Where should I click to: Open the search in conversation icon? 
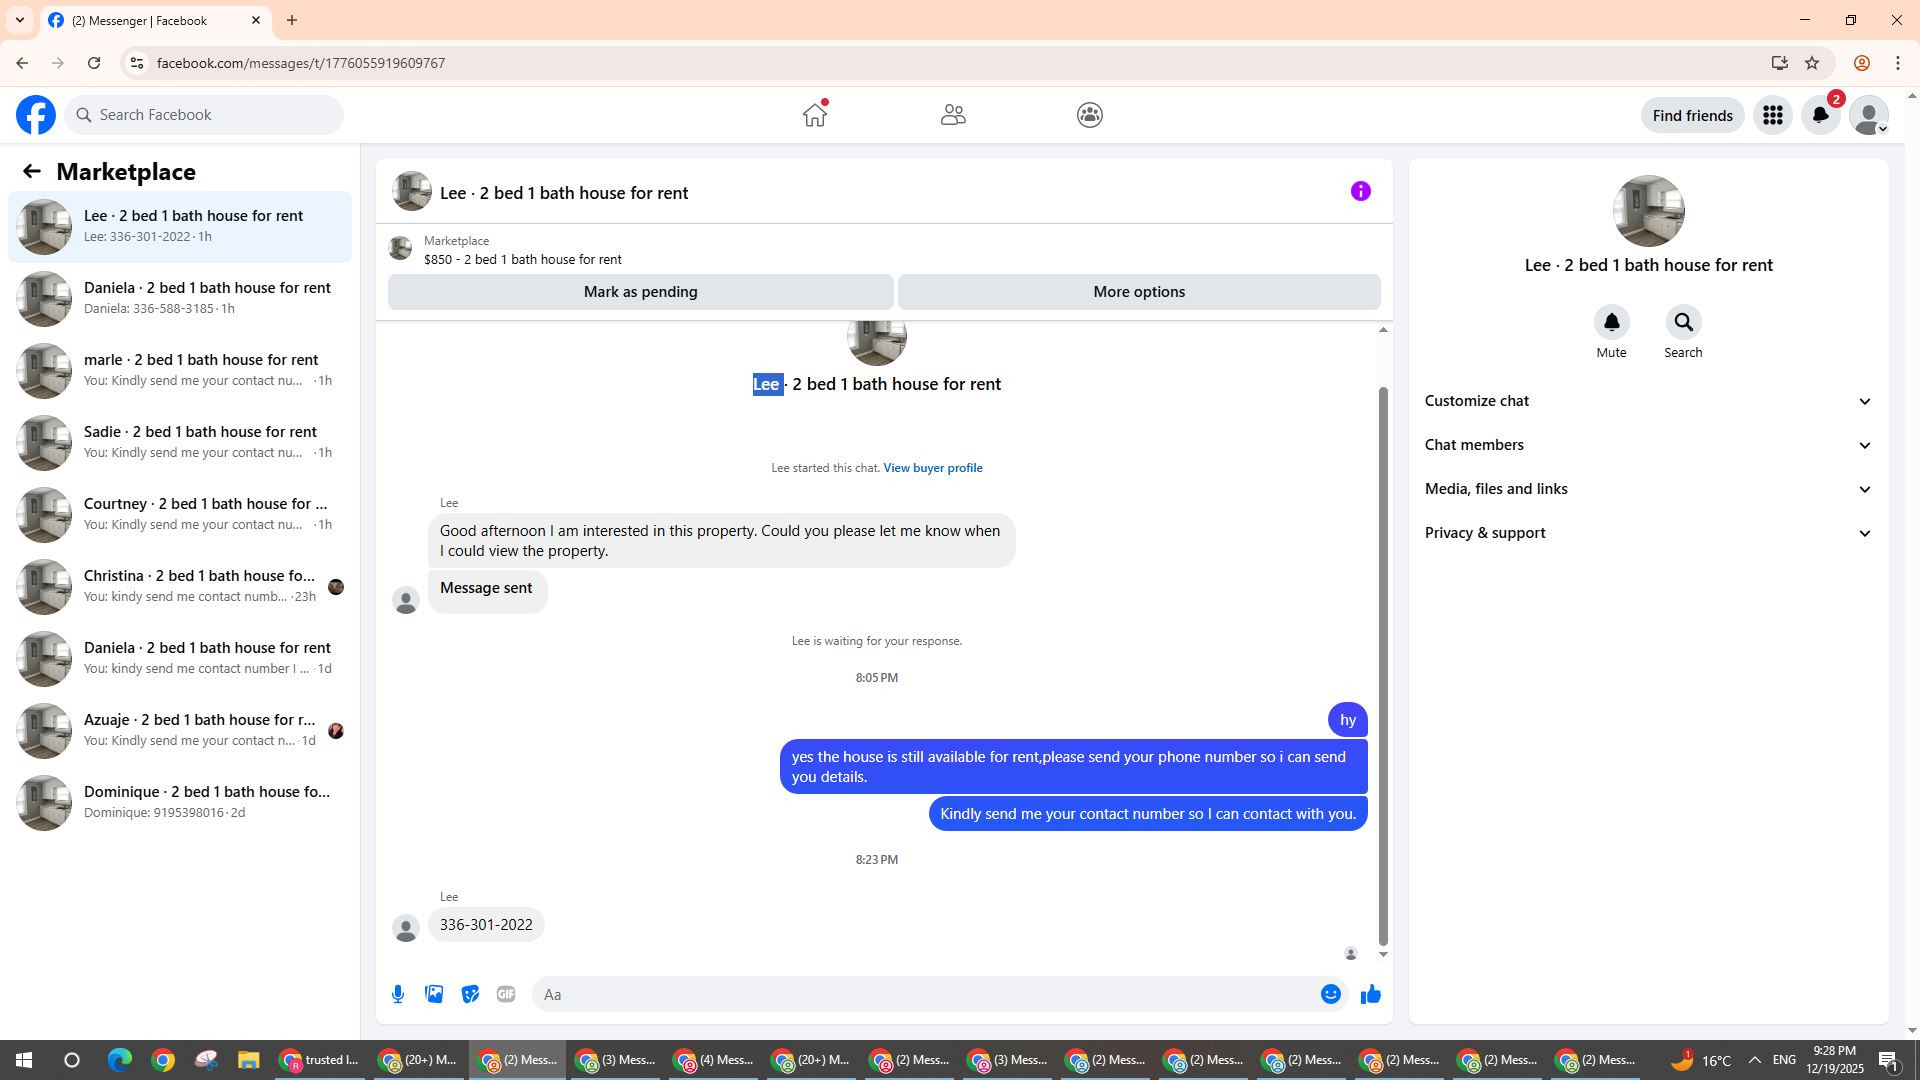tap(1683, 322)
